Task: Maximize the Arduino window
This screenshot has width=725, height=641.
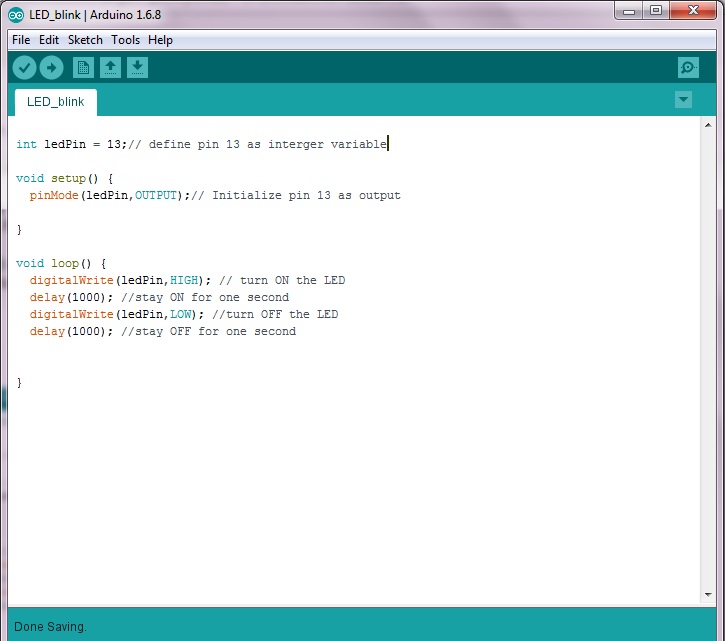Action: click(656, 11)
